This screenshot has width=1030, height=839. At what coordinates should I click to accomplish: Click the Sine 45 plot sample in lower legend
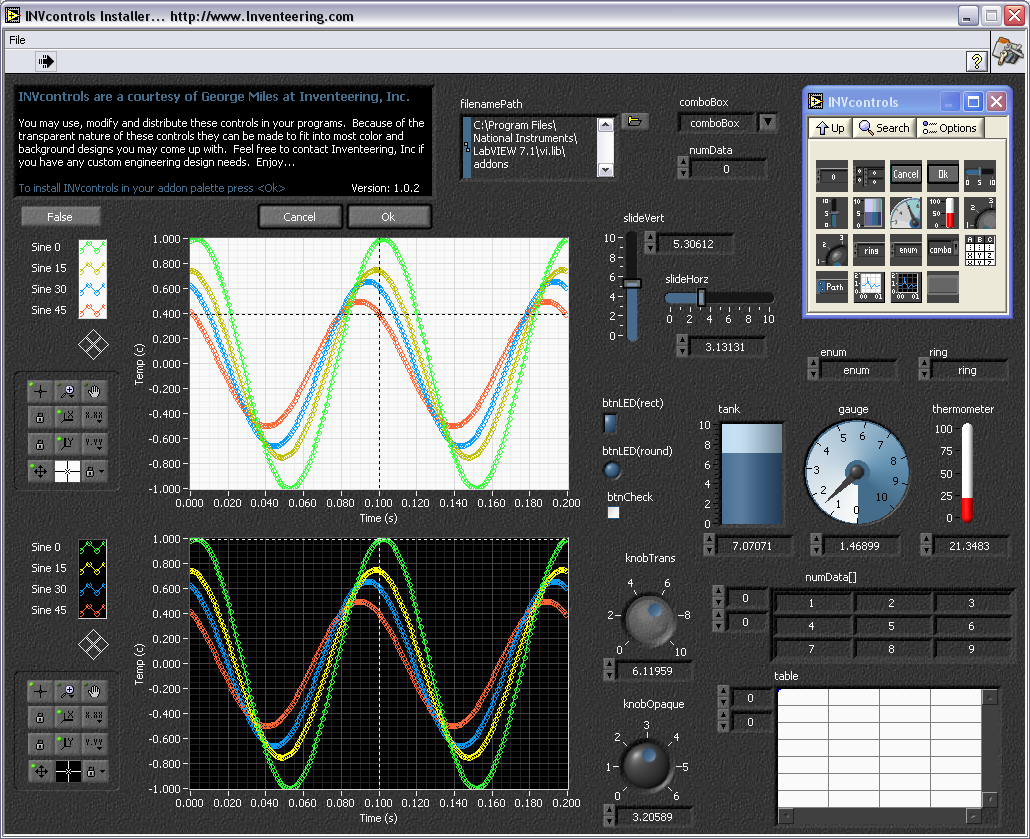point(93,610)
